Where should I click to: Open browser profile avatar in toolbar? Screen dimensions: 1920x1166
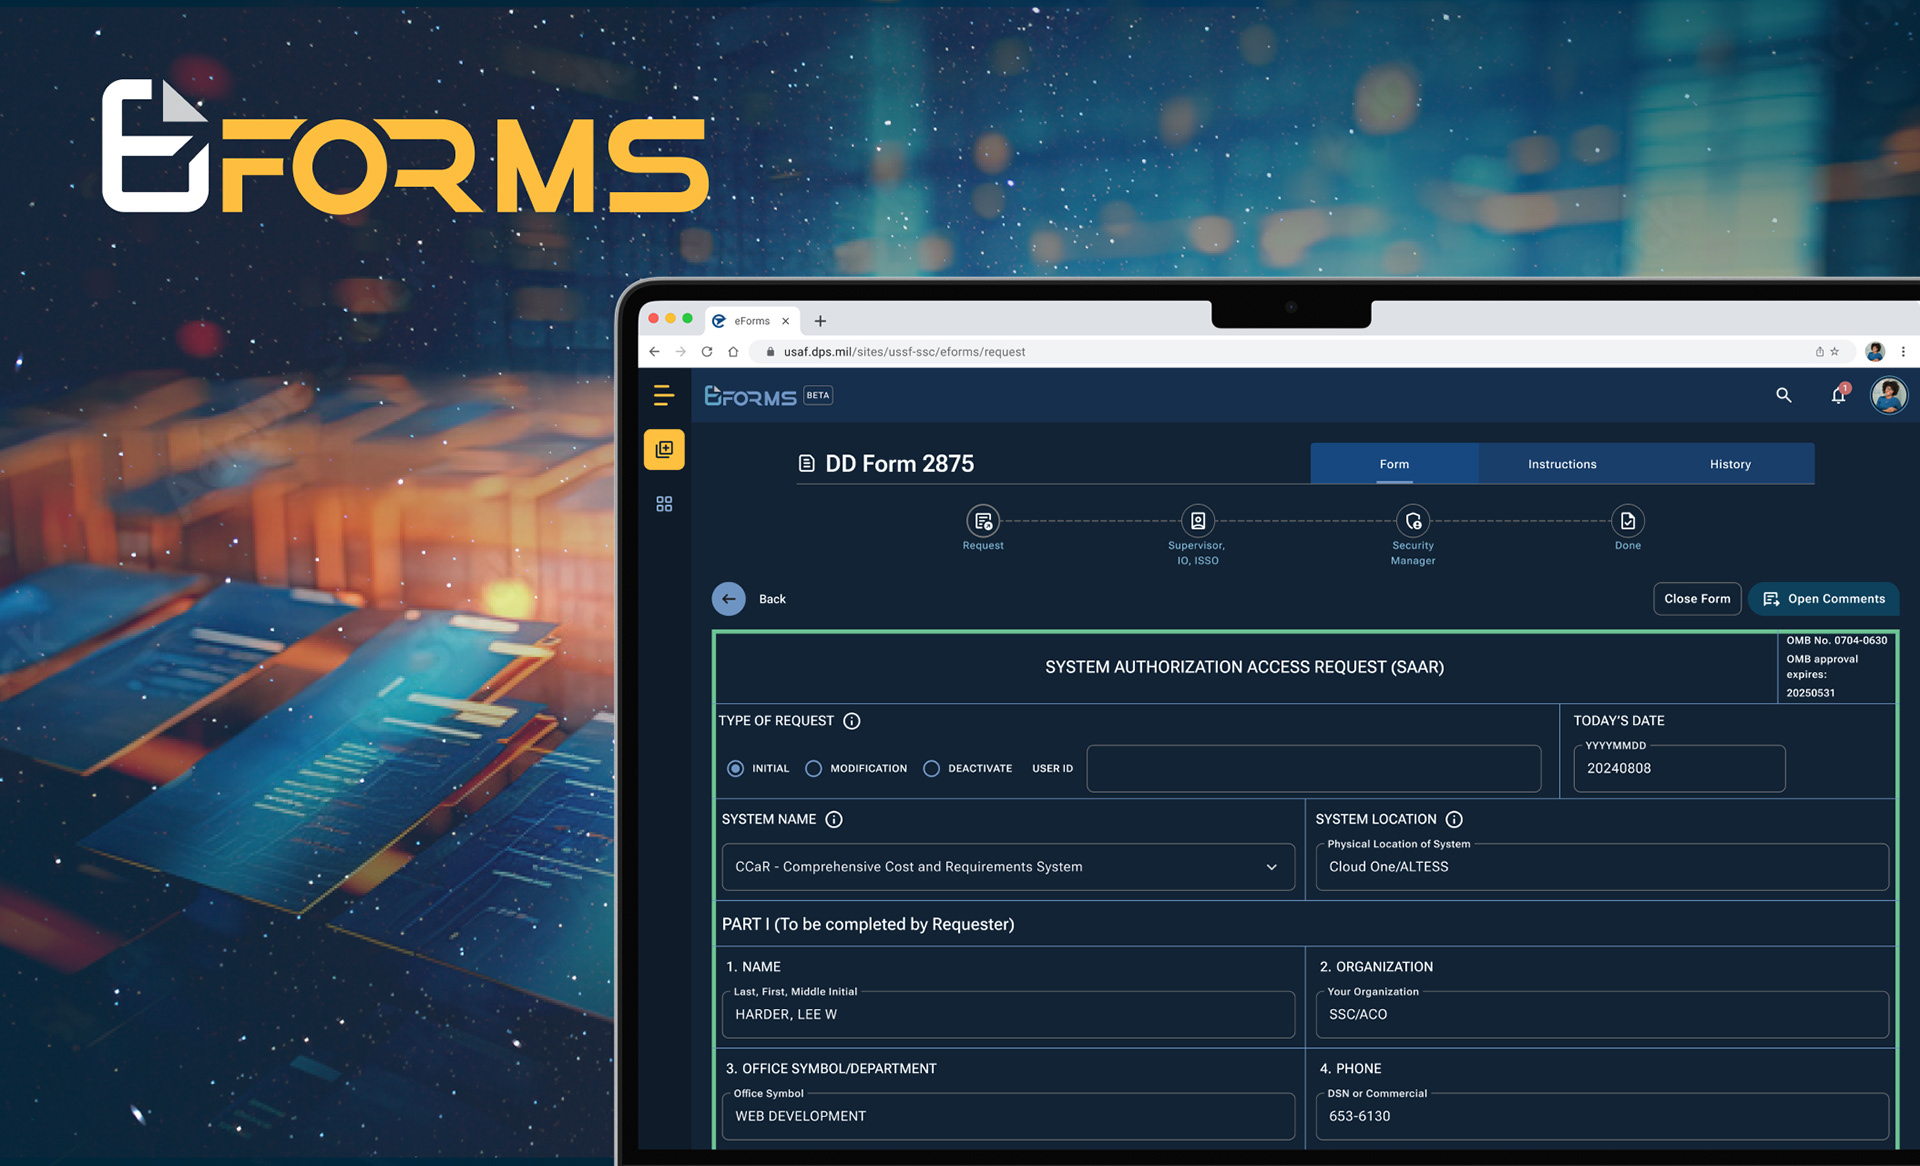click(1875, 352)
